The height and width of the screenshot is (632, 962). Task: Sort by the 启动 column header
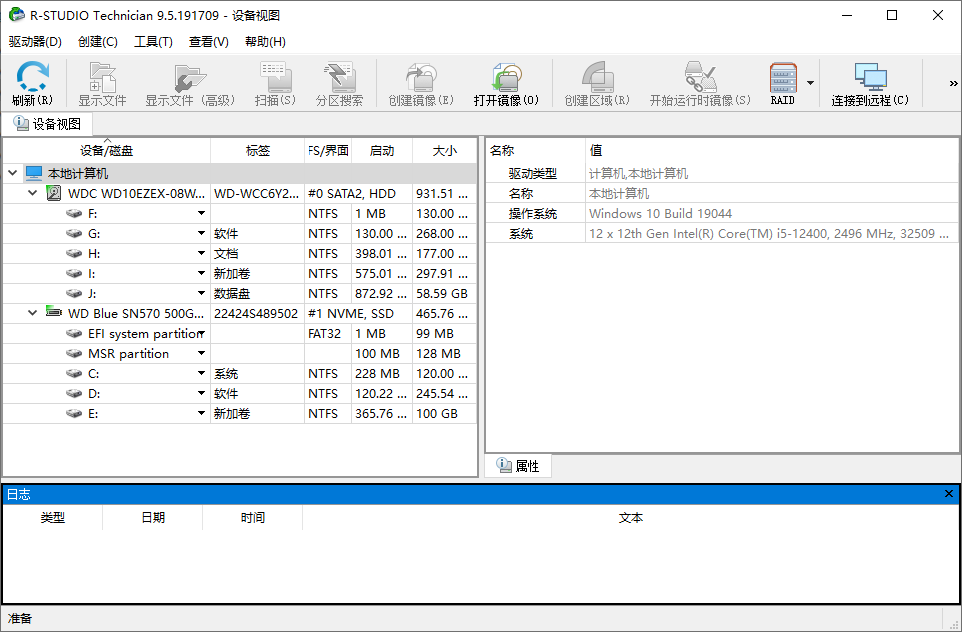[382, 151]
